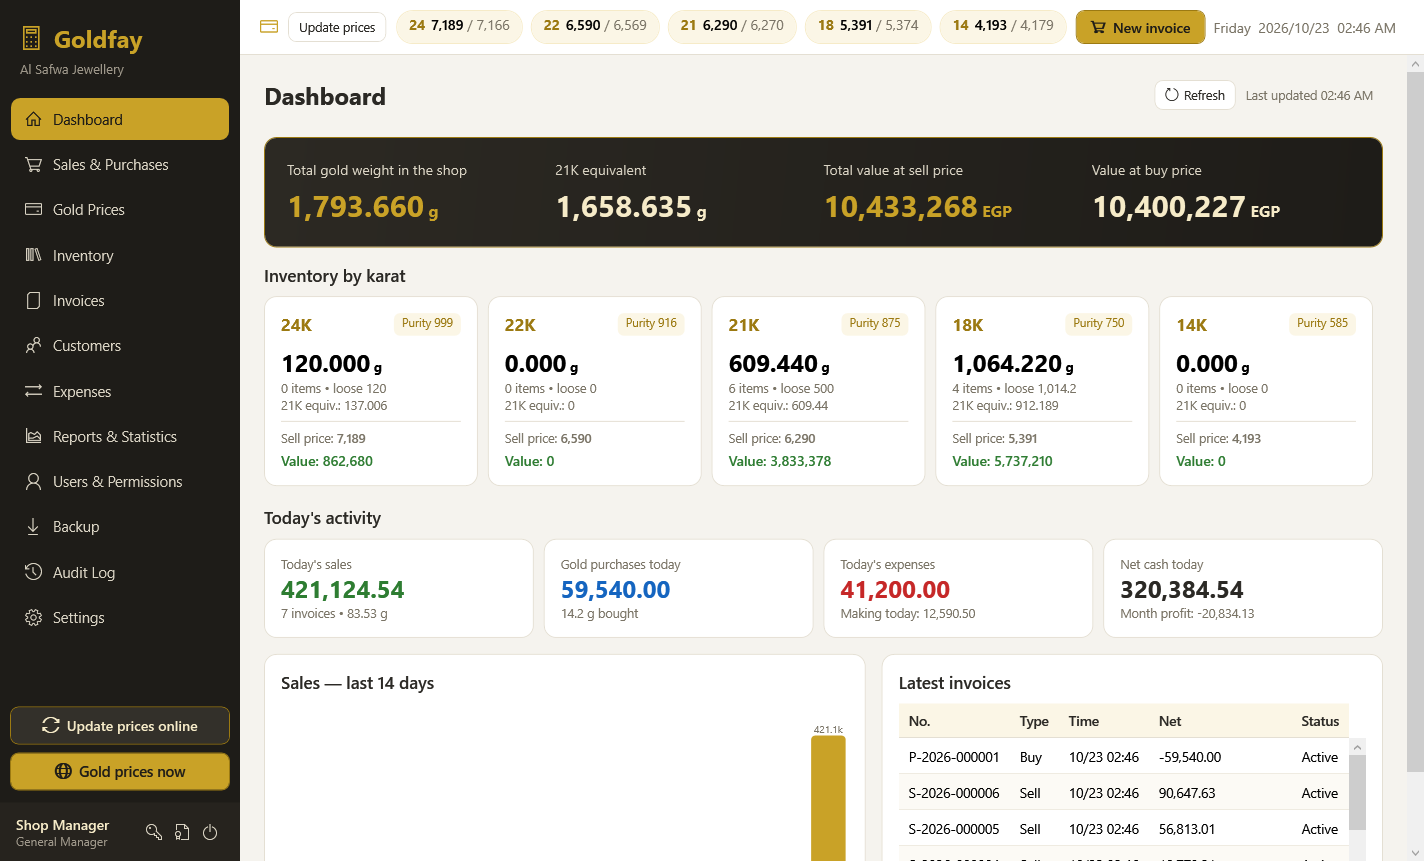Click the 21 karat price chip 6,290

732,26
